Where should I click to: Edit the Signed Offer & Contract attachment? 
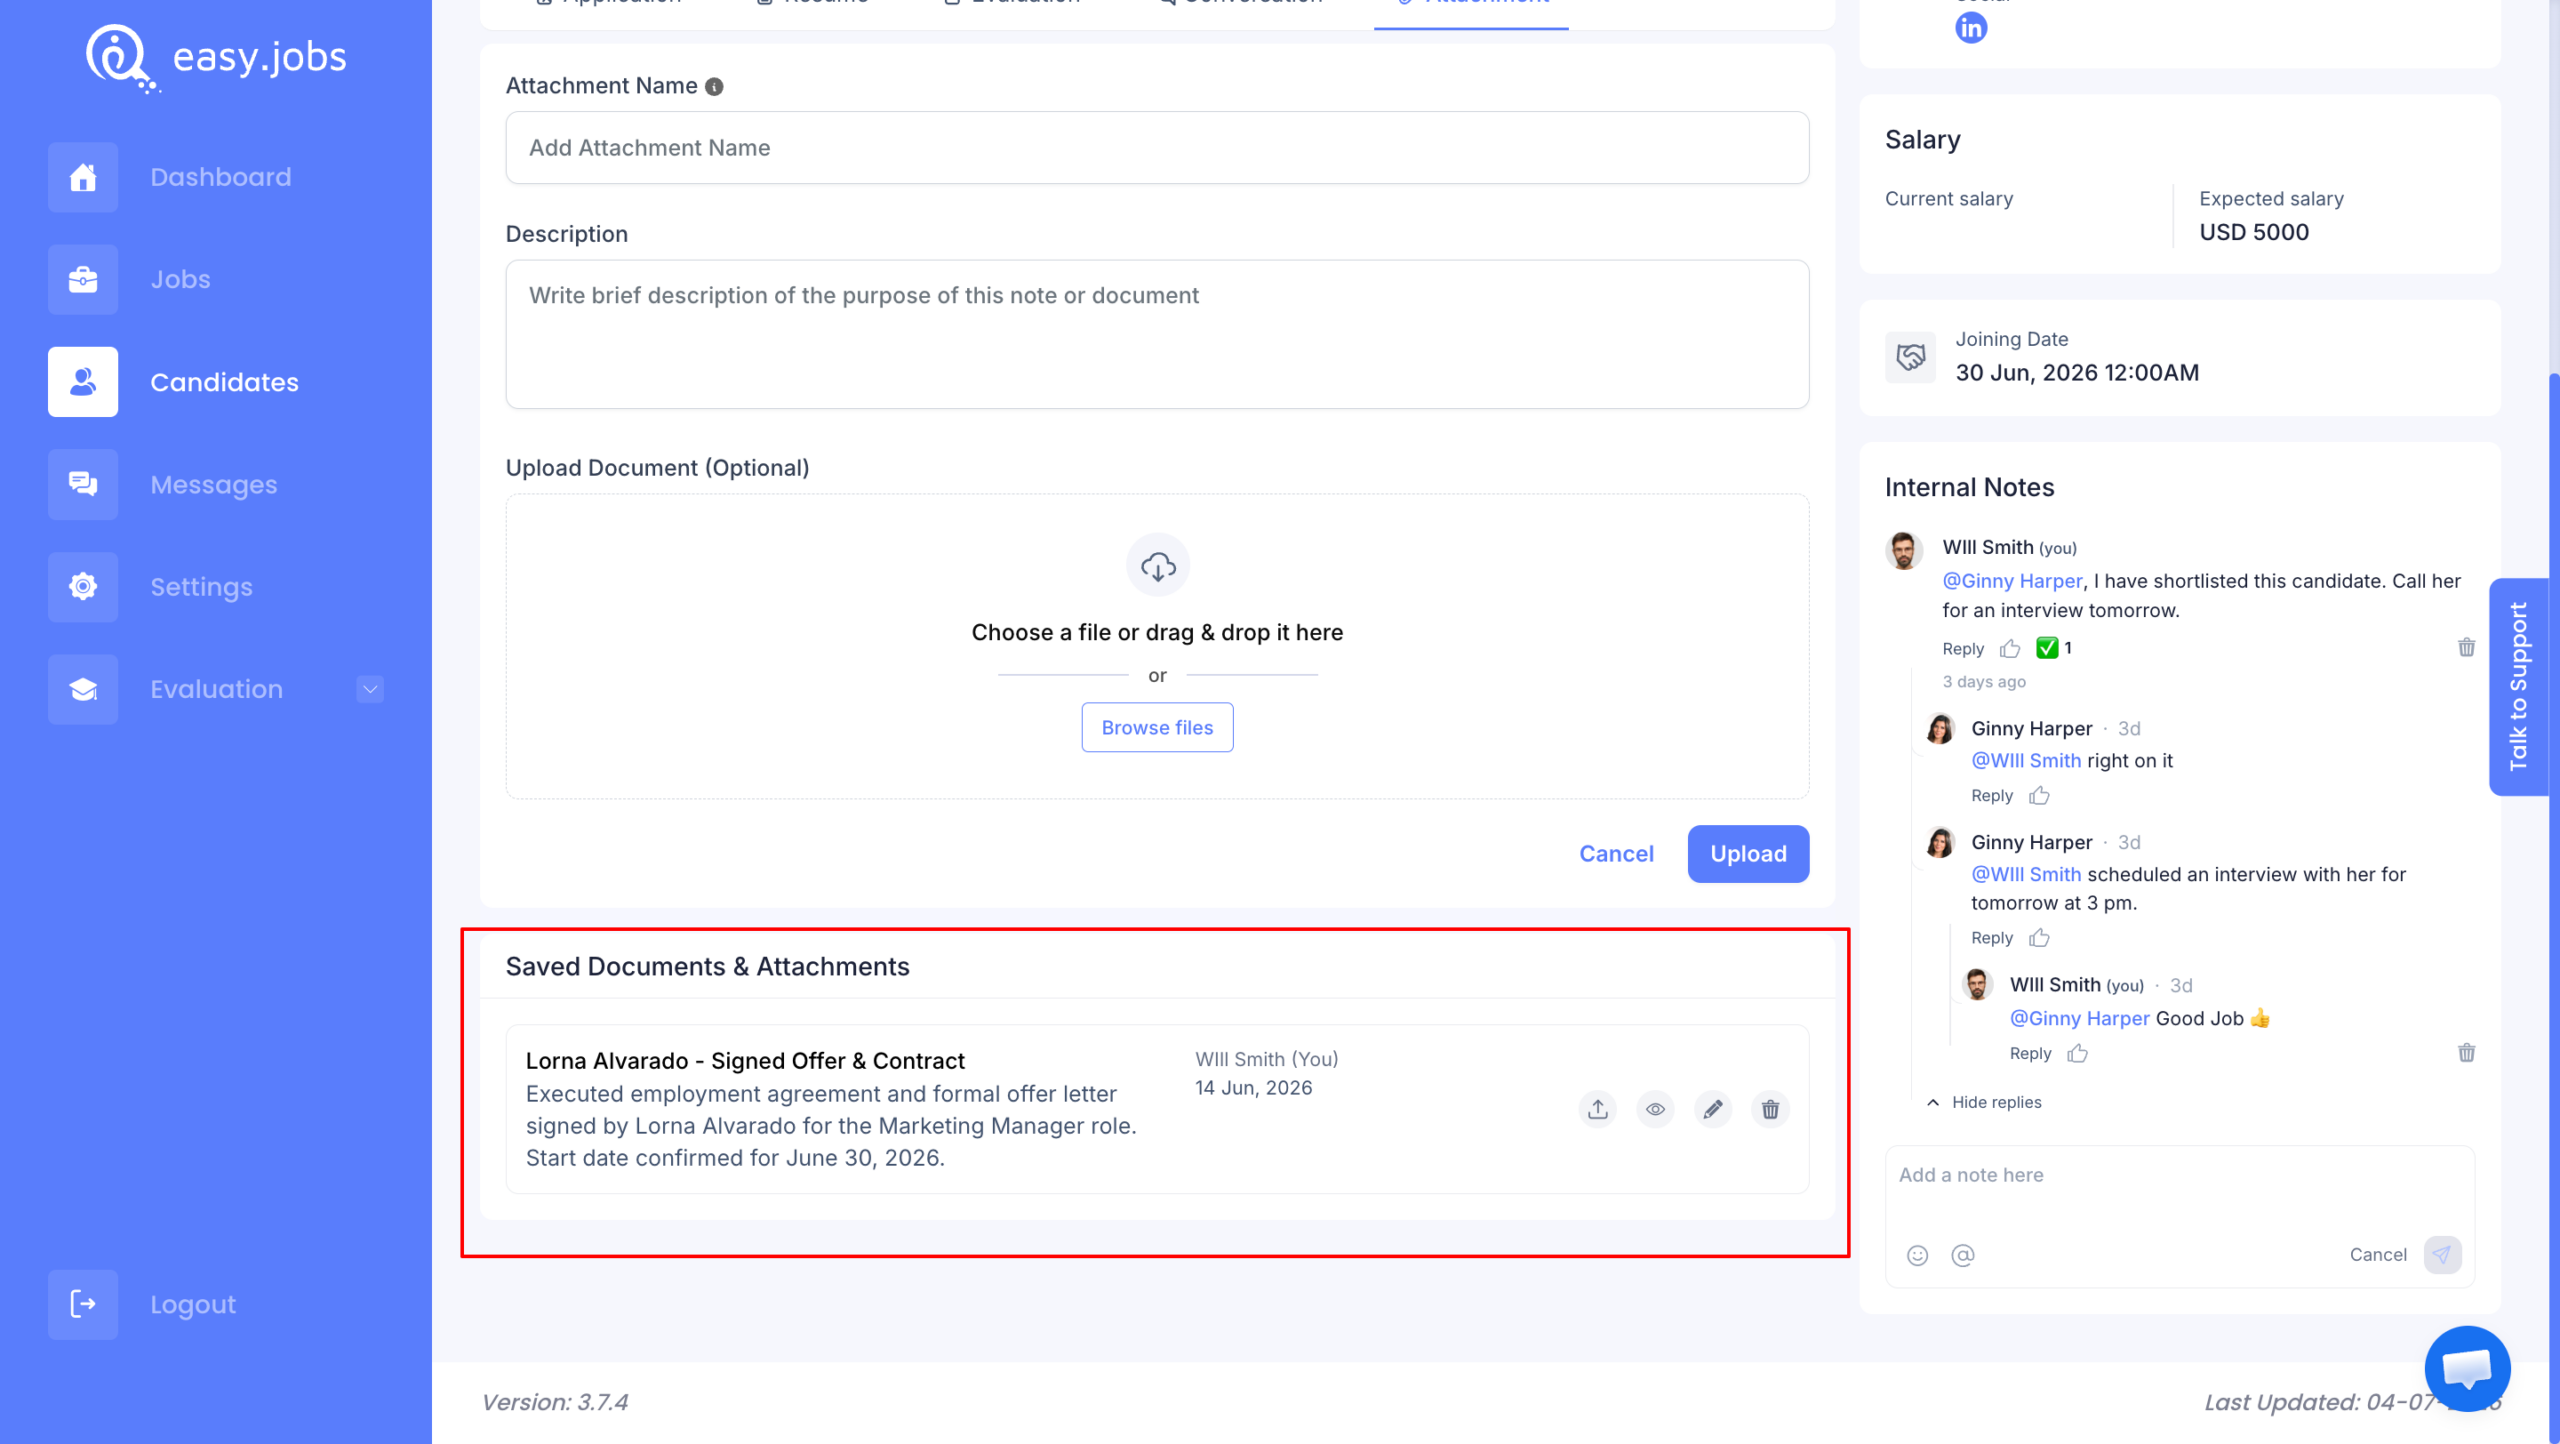1713,1109
